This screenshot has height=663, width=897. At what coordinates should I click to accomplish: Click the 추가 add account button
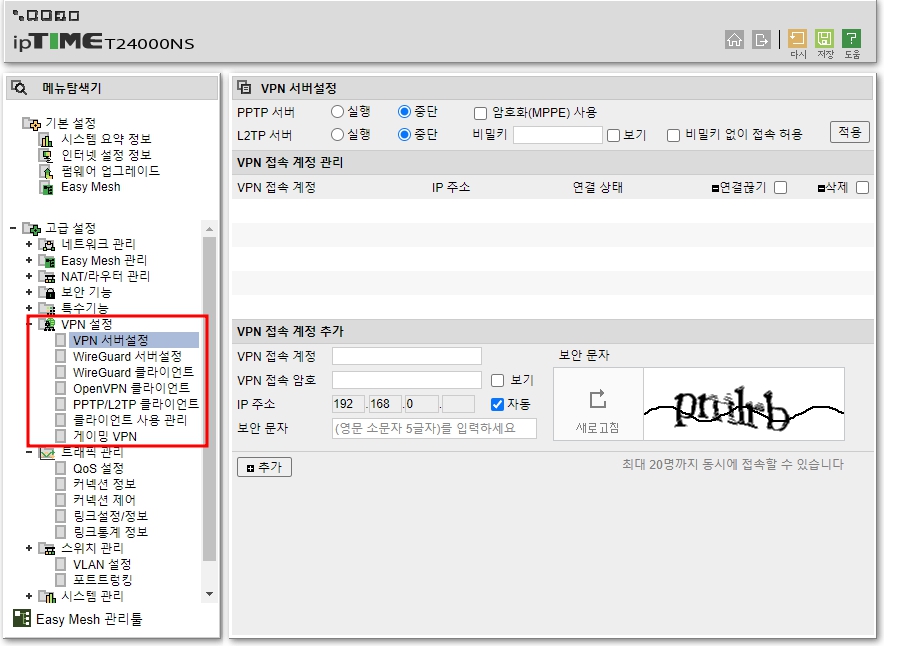(x=263, y=466)
